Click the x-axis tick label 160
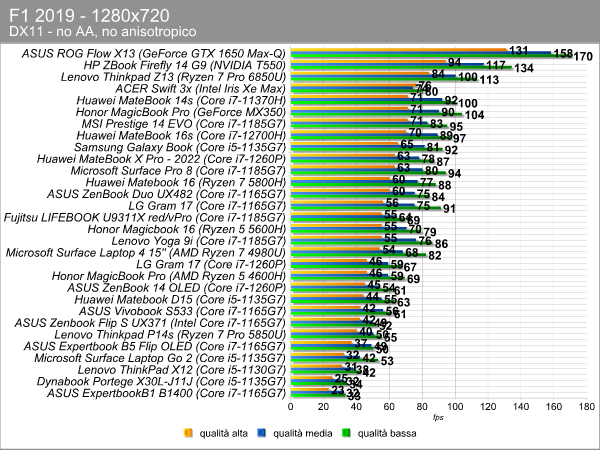This screenshot has height=450, width=600. tap(554, 407)
